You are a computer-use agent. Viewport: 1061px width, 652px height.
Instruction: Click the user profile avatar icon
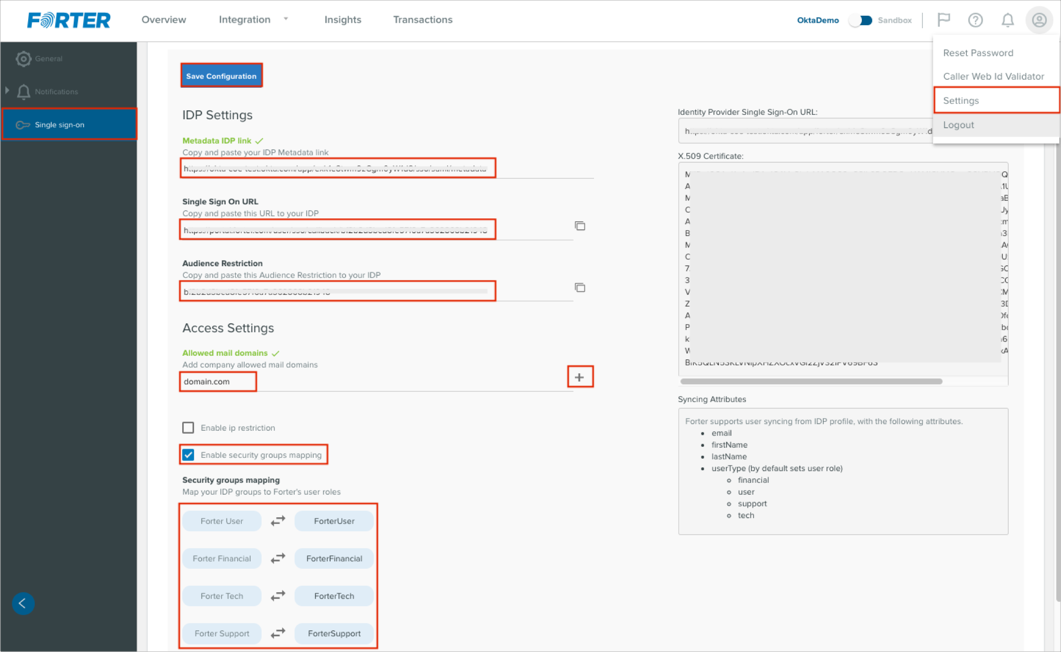[1039, 20]
